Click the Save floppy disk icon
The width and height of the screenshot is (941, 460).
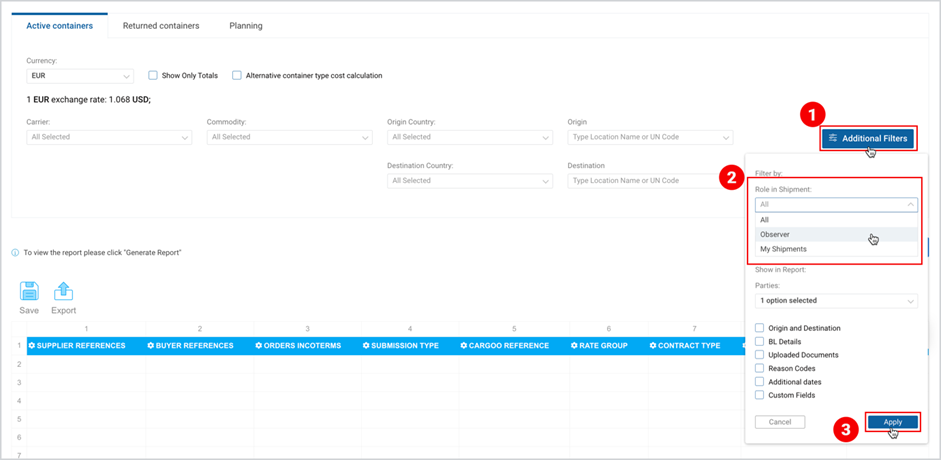pos(29,291)
